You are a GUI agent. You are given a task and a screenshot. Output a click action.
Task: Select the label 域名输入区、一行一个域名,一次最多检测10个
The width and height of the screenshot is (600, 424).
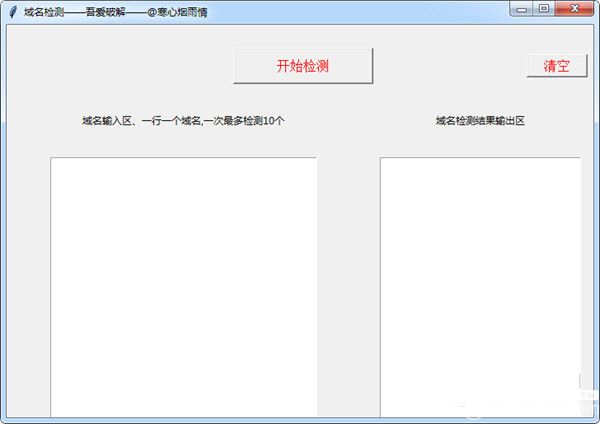[x=183, y=121]
